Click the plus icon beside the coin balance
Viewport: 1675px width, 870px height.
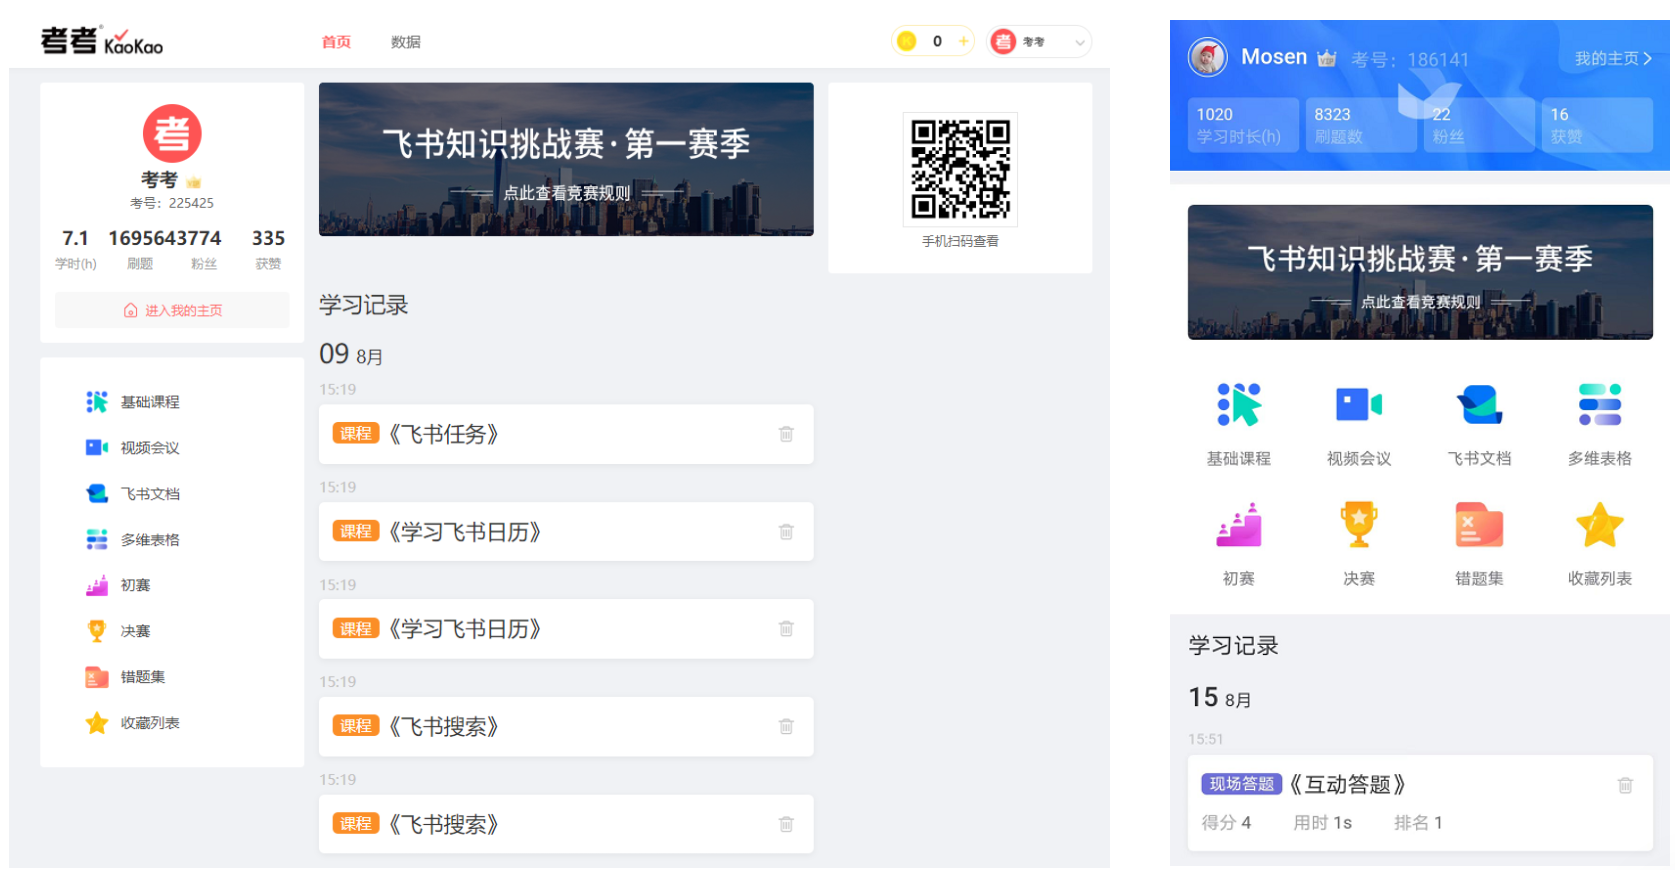(963, 41)
